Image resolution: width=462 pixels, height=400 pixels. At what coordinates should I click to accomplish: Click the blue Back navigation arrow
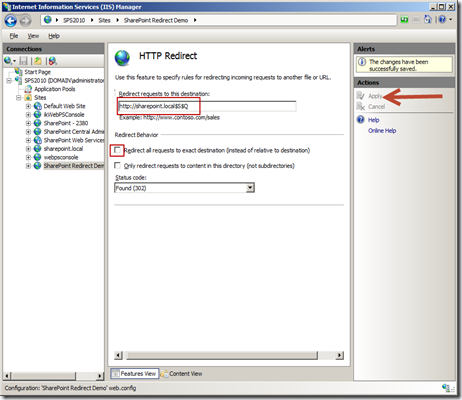point(10,21)
